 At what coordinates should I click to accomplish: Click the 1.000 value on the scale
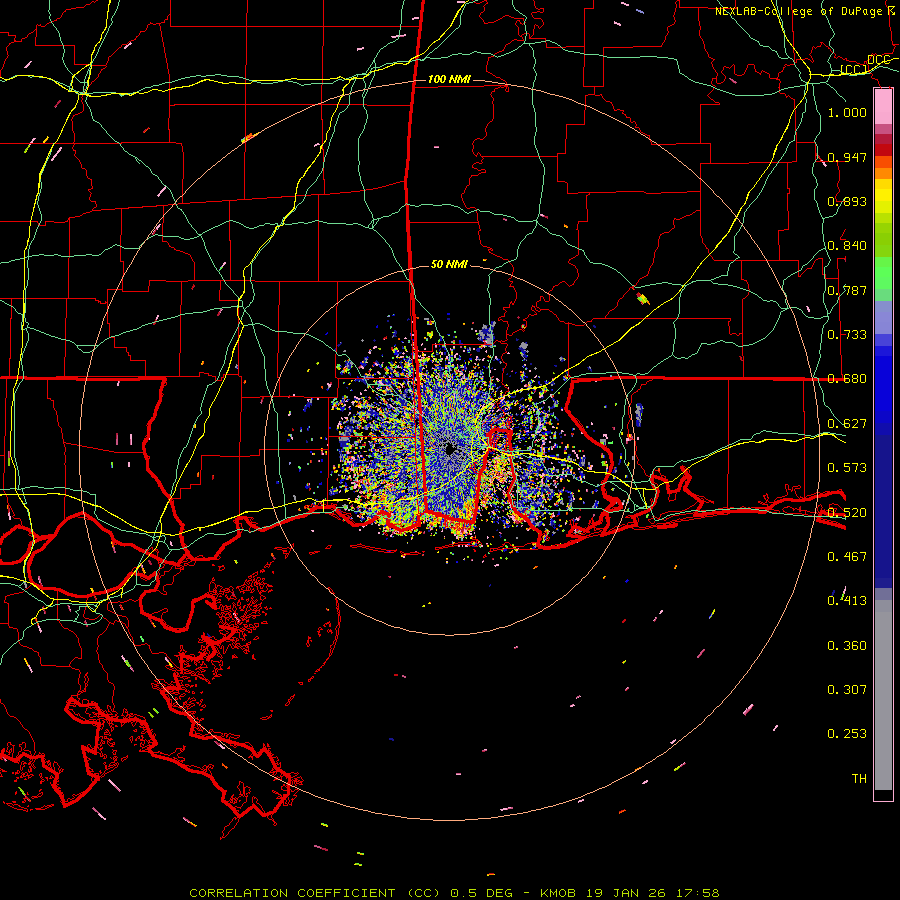tap(847, 112)
